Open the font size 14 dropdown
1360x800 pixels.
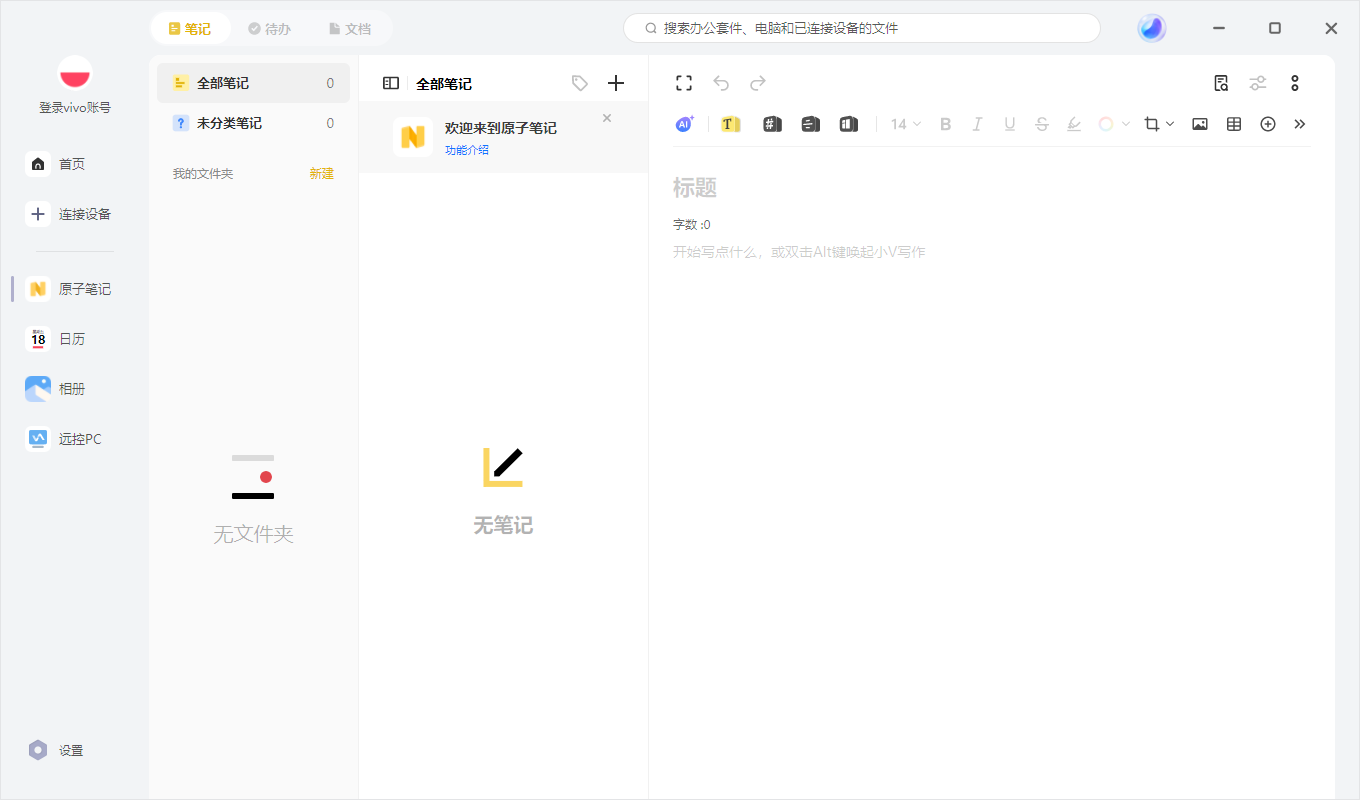(x=906, y=124)
